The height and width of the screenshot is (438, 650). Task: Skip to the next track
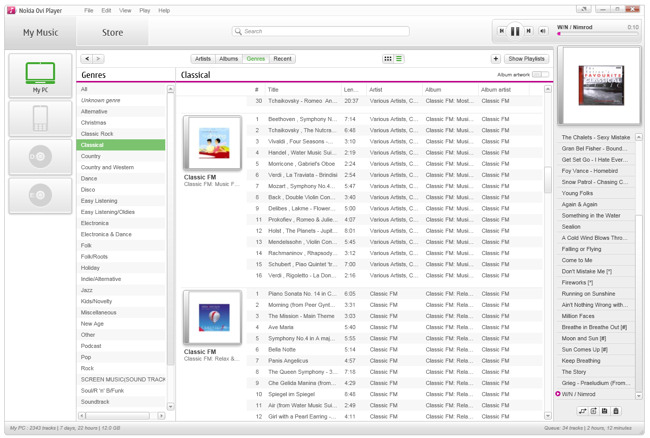[529, 32]
